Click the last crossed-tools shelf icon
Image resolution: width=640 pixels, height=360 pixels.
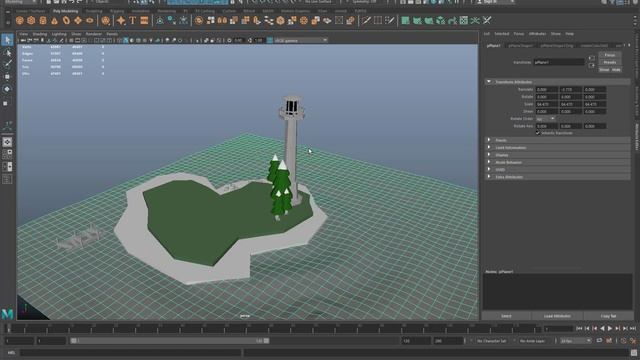tap(487, 20)
